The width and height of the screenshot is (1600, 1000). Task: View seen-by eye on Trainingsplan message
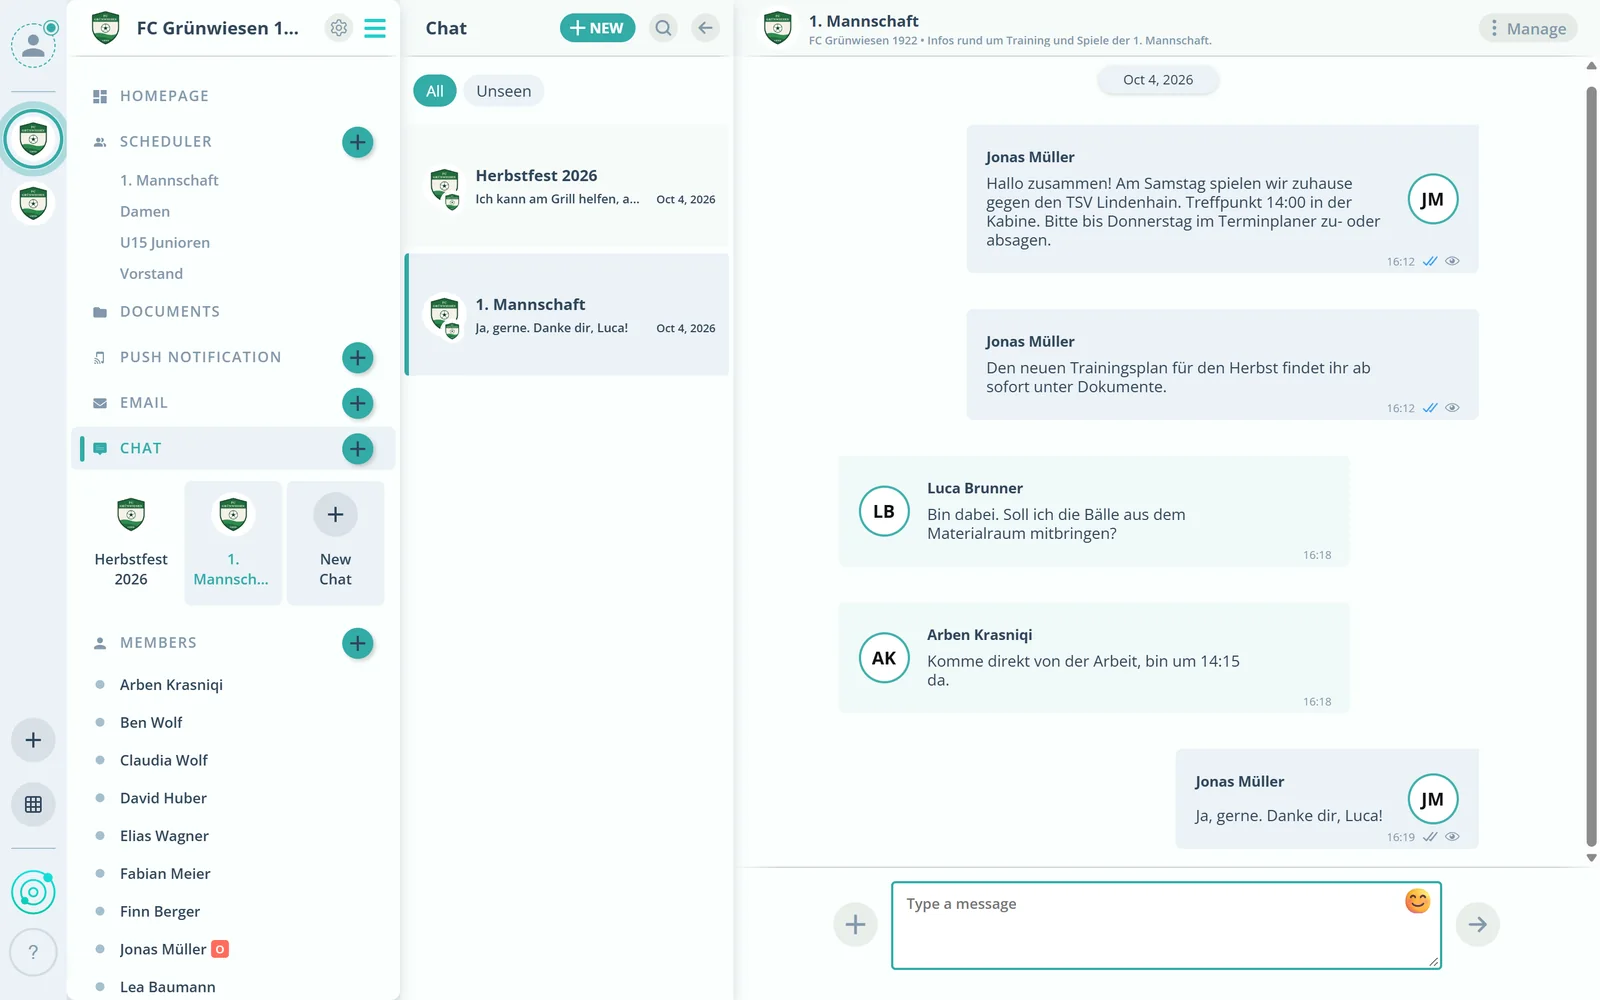pyautogui.click(x=1453, y=408)
